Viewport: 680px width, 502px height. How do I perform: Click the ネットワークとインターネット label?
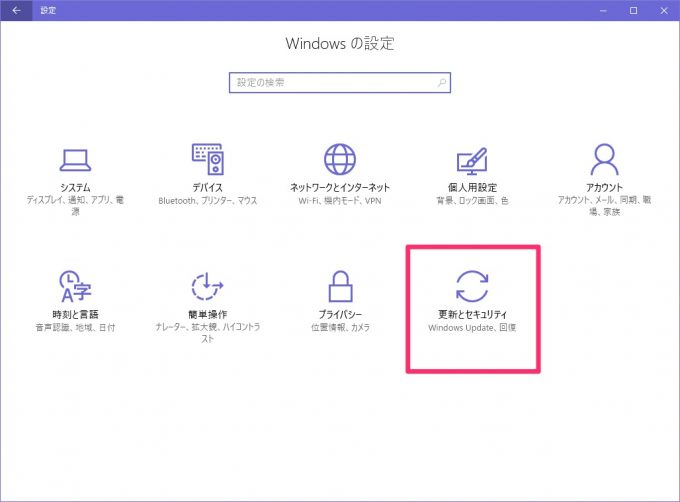(340, 188)
